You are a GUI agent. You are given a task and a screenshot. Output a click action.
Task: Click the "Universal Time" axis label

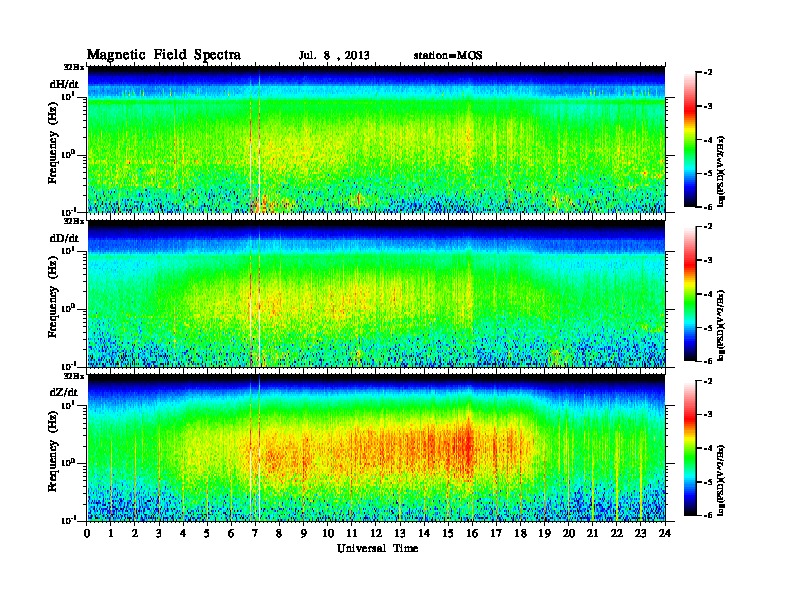coord(377,548)
